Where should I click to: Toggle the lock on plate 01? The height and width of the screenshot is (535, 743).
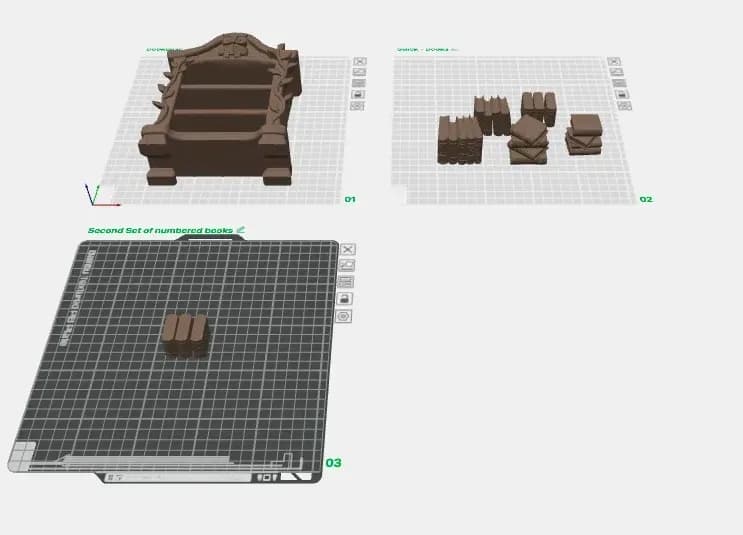click(358, 94)
